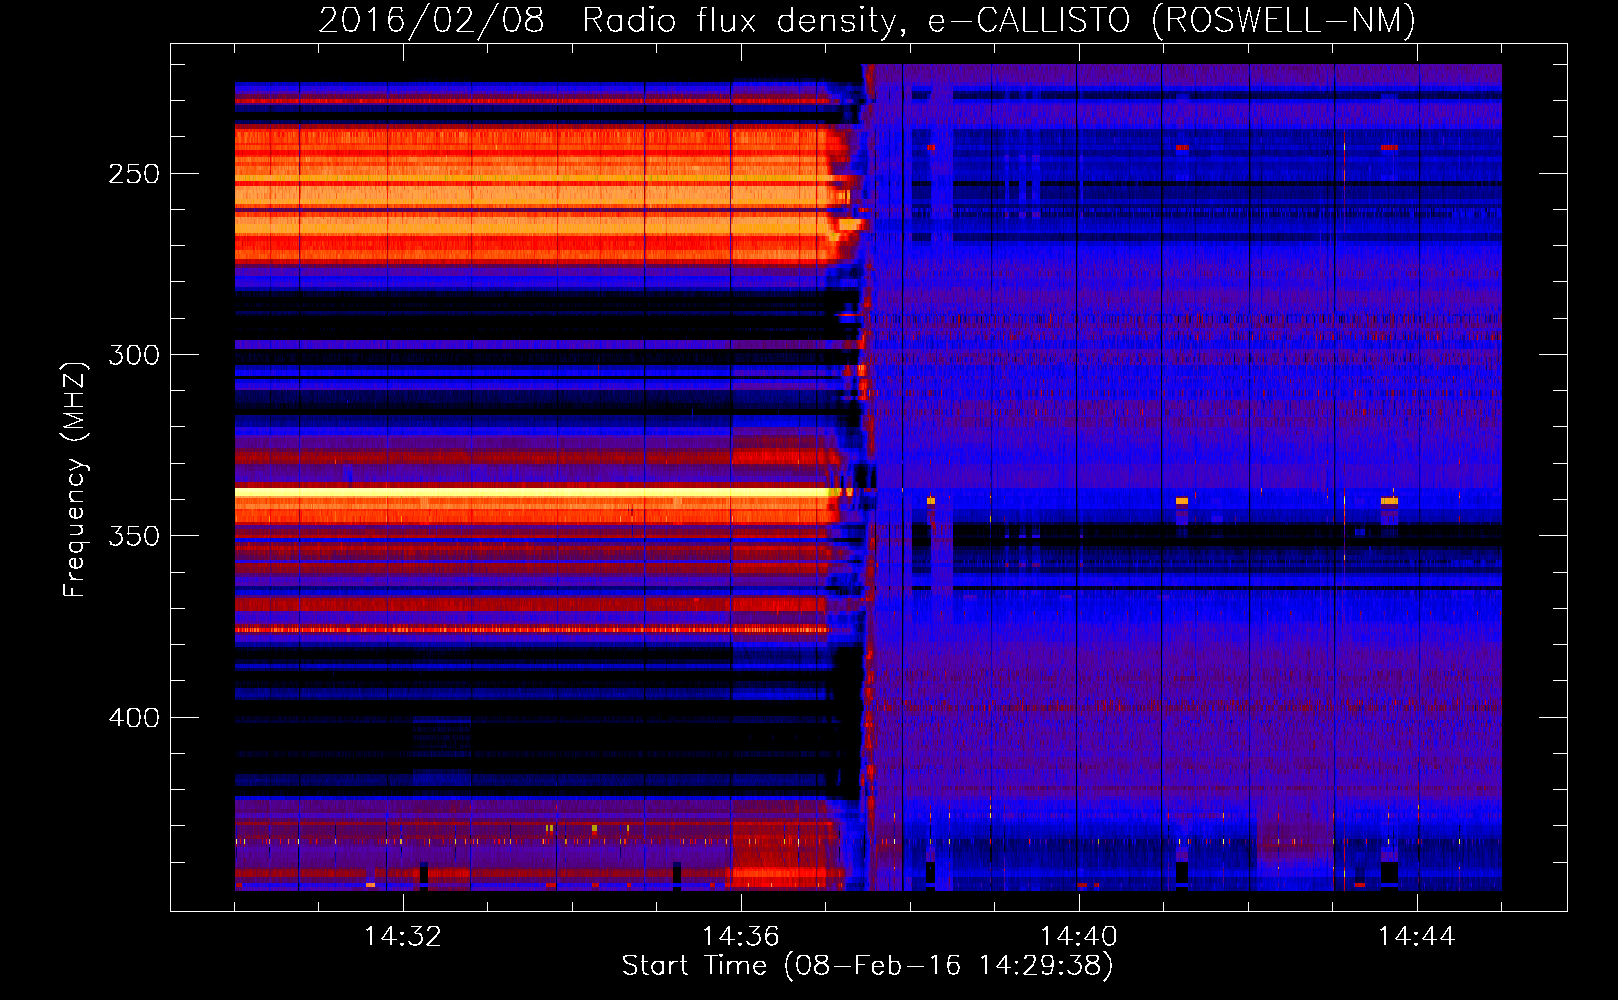Click the 14:36 time tick label
1618x1000 pixels.
point(741,936)
